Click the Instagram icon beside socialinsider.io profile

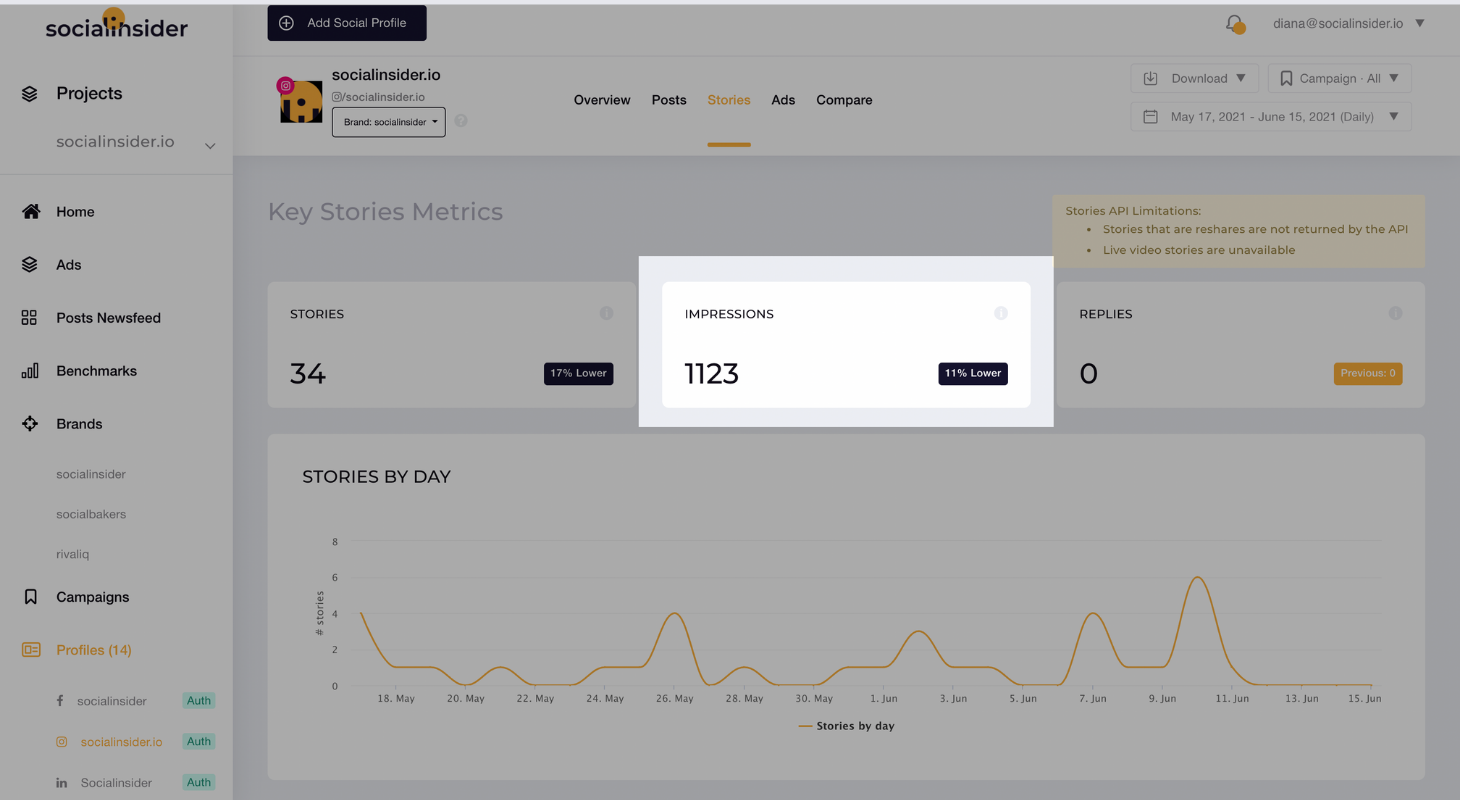62,742
